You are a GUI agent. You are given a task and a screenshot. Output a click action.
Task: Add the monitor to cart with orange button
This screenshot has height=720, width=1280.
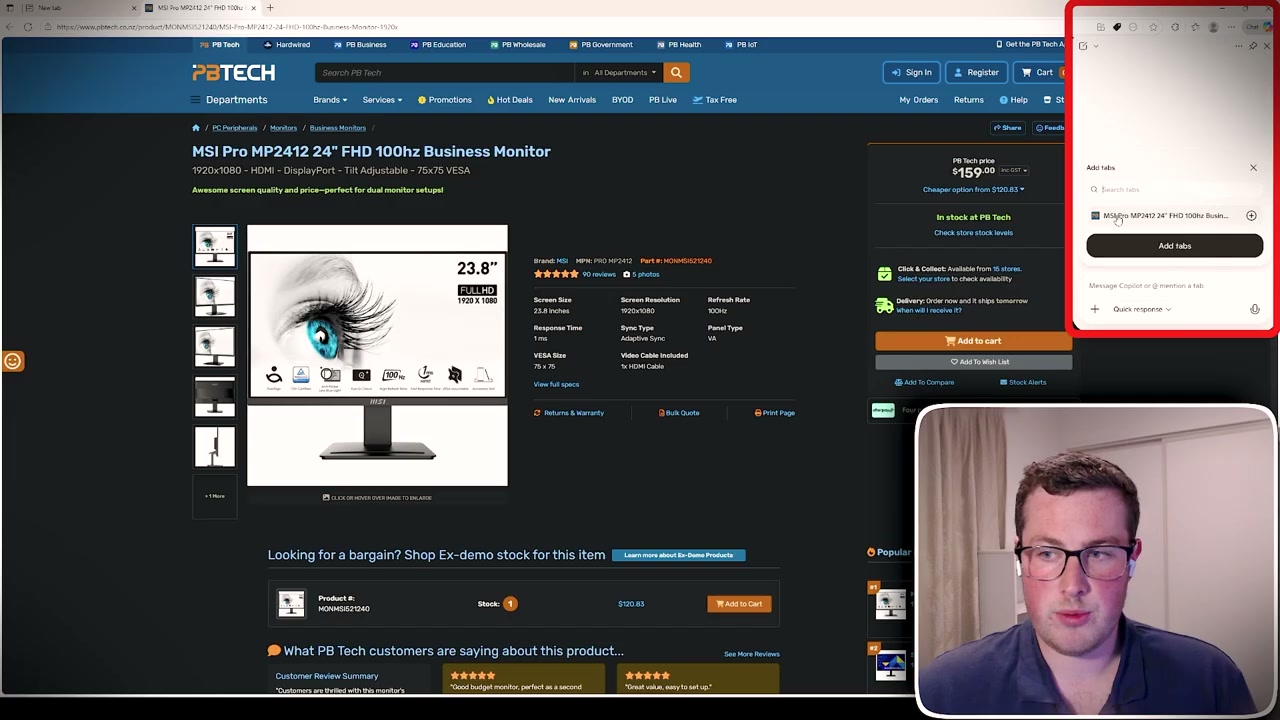pyautogui.click(x=973, y=341)
